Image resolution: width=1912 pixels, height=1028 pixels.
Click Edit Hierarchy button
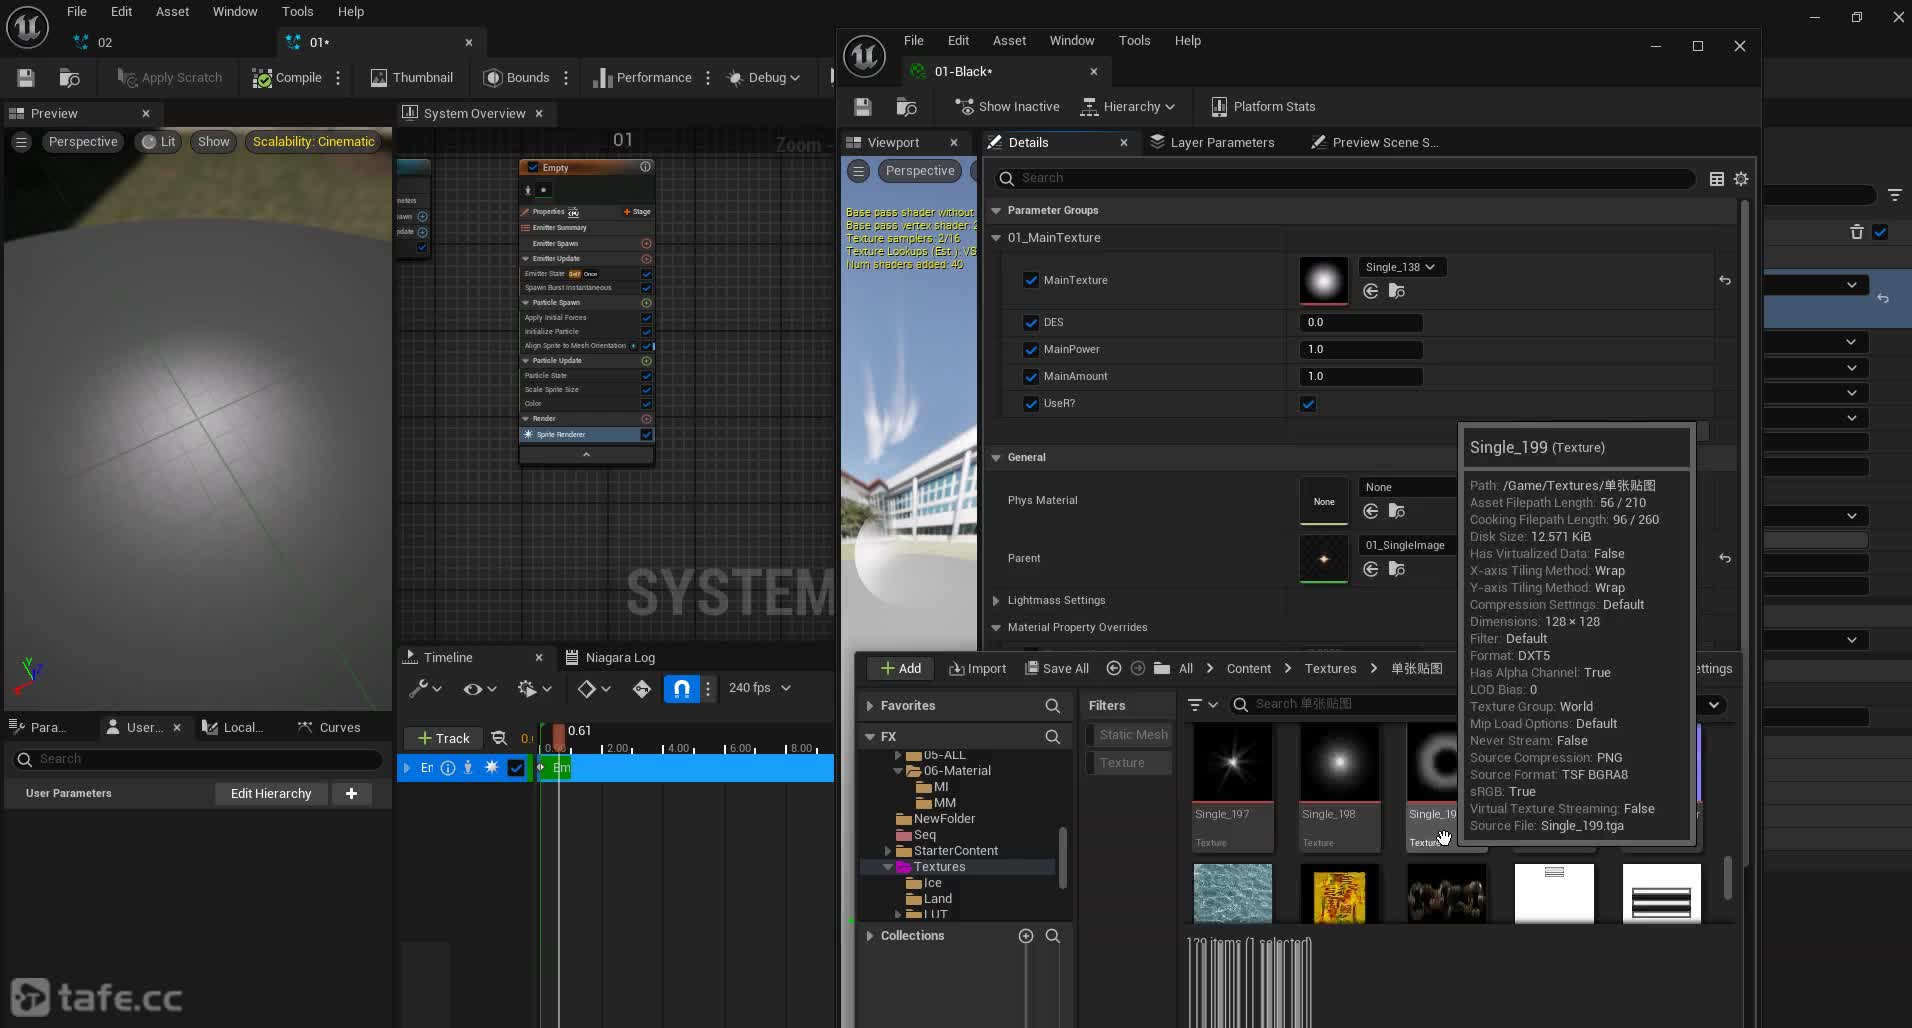pos(271,794)
